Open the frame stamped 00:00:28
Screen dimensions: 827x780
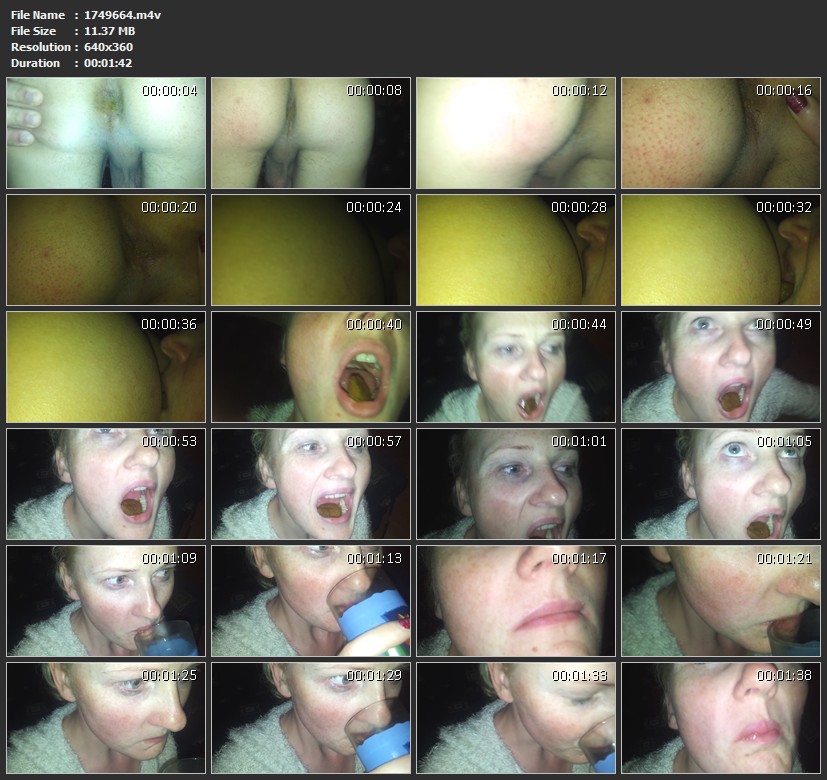(516, 250)
